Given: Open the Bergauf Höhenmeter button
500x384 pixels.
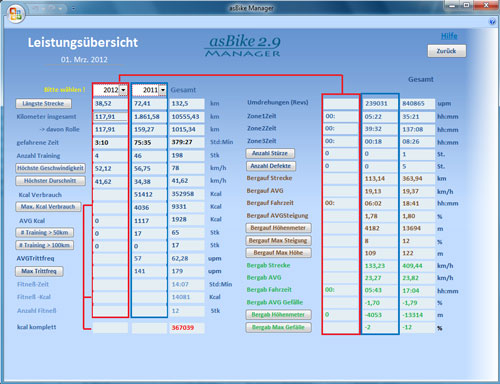Looking at the screenshot, I should (278, 228).
